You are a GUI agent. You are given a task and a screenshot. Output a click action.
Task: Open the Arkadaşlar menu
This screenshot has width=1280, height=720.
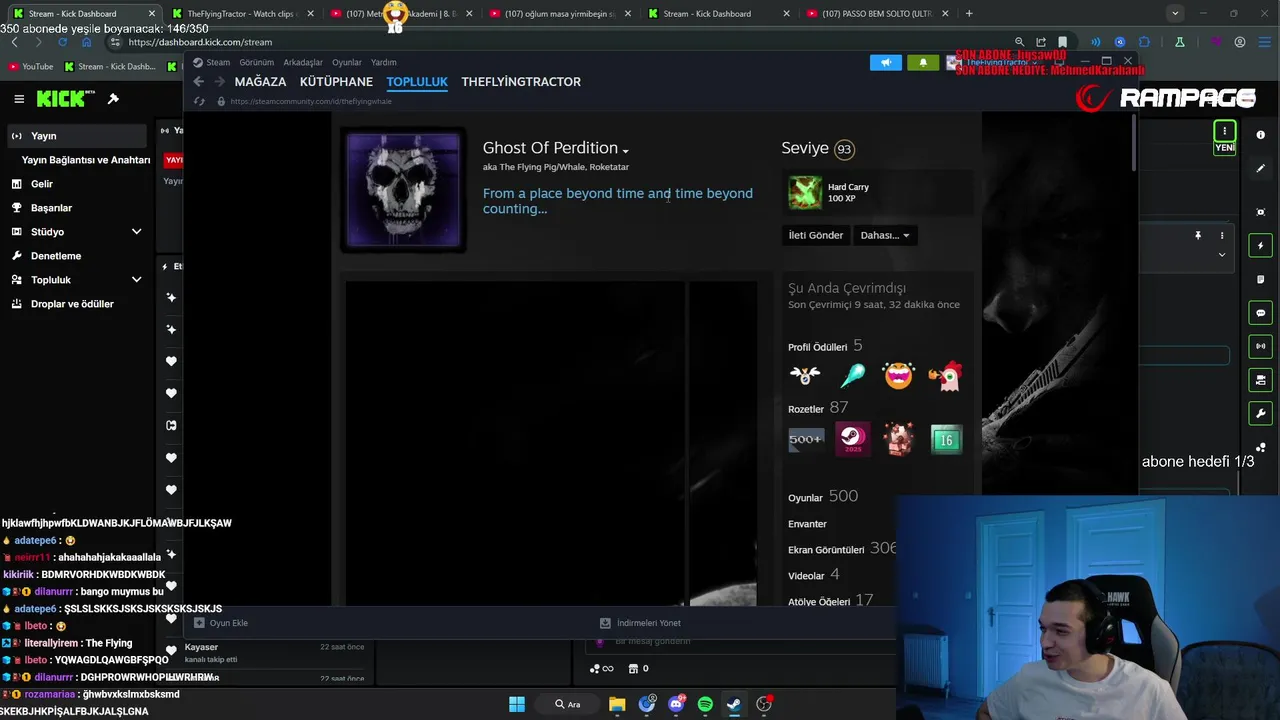click(x=303, y=62)
